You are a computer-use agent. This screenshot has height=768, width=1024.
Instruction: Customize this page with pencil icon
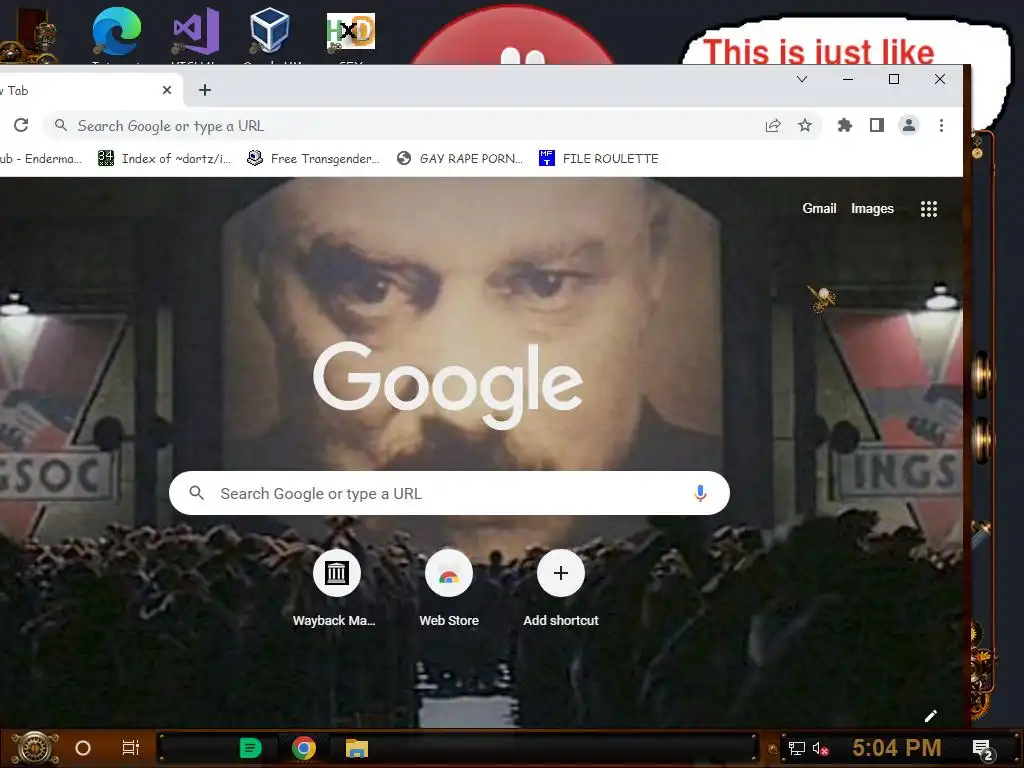click(931, 716)
